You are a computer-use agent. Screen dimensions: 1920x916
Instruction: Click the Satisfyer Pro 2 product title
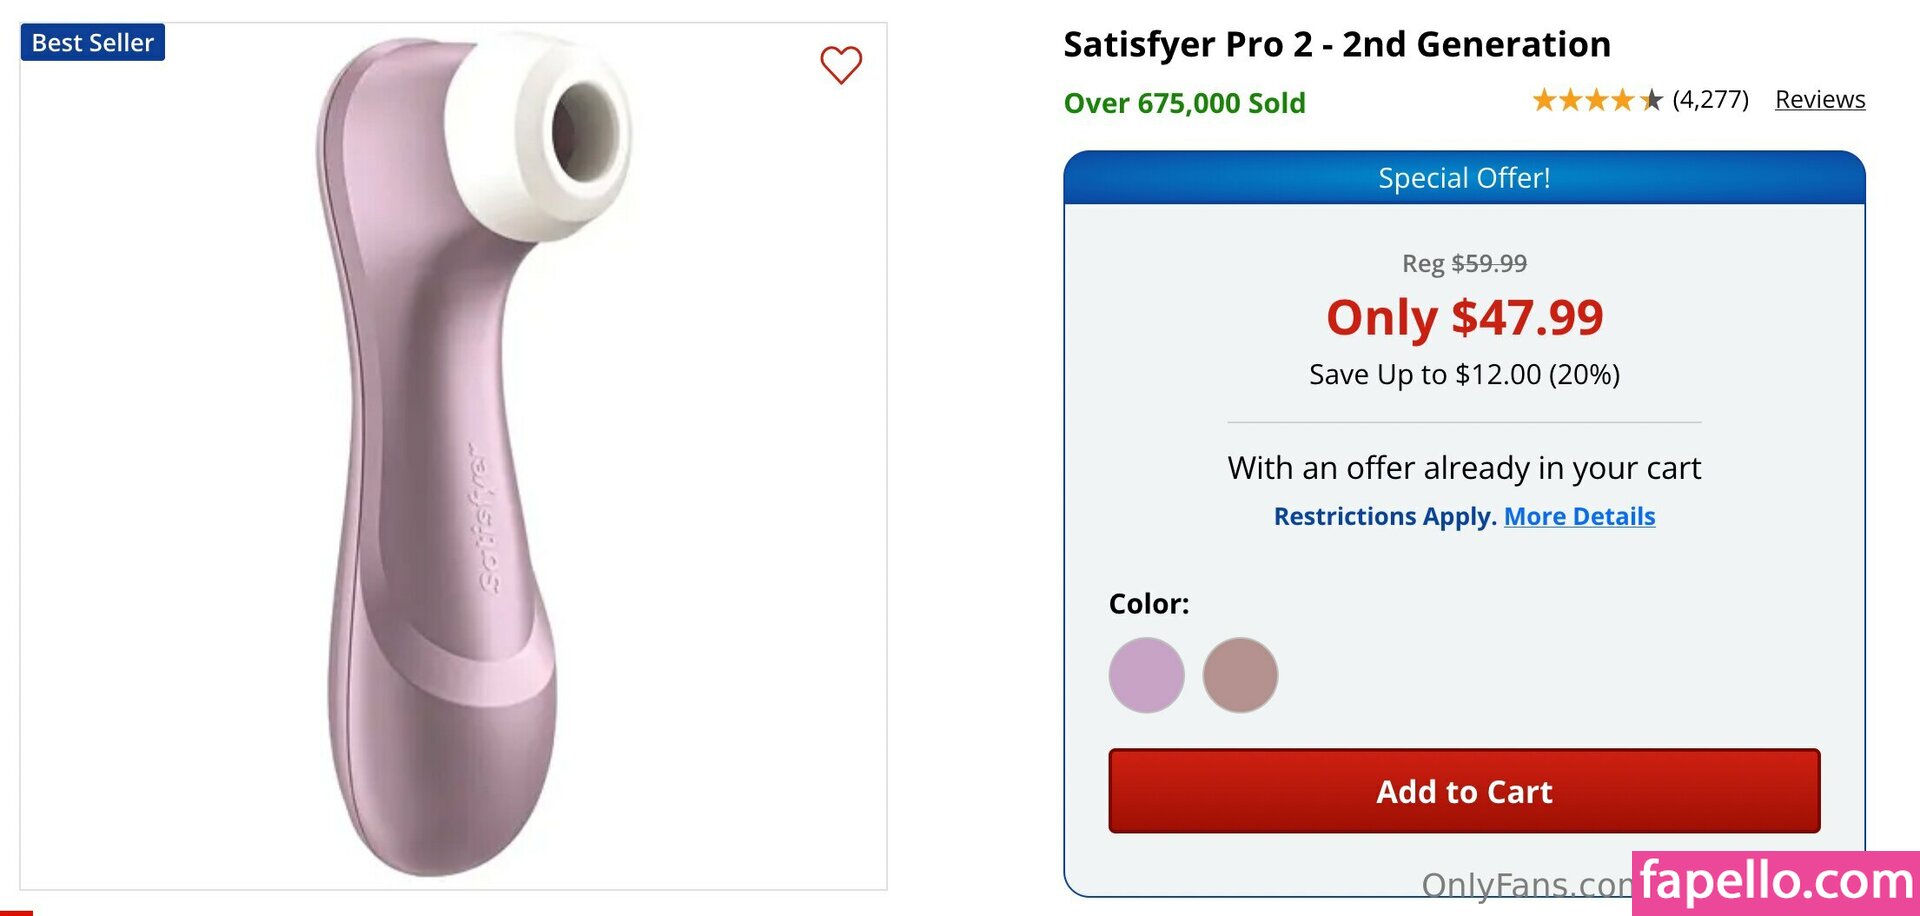point(1336,45)
